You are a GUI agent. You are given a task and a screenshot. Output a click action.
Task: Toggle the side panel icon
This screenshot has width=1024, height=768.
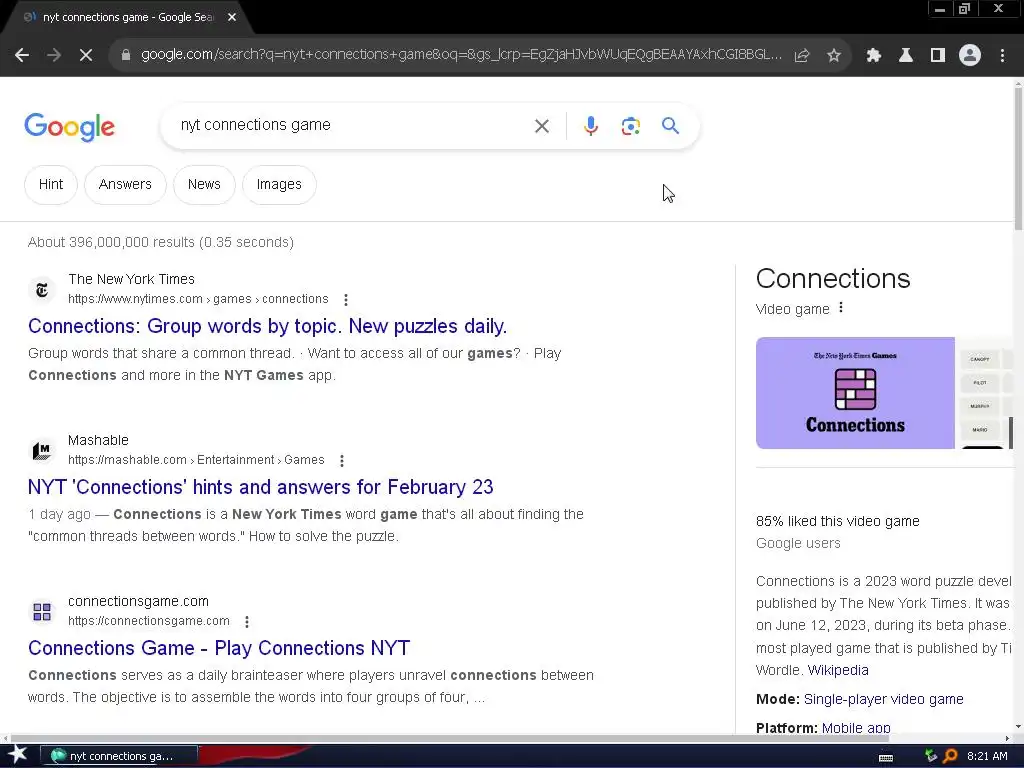coord(938,56)
